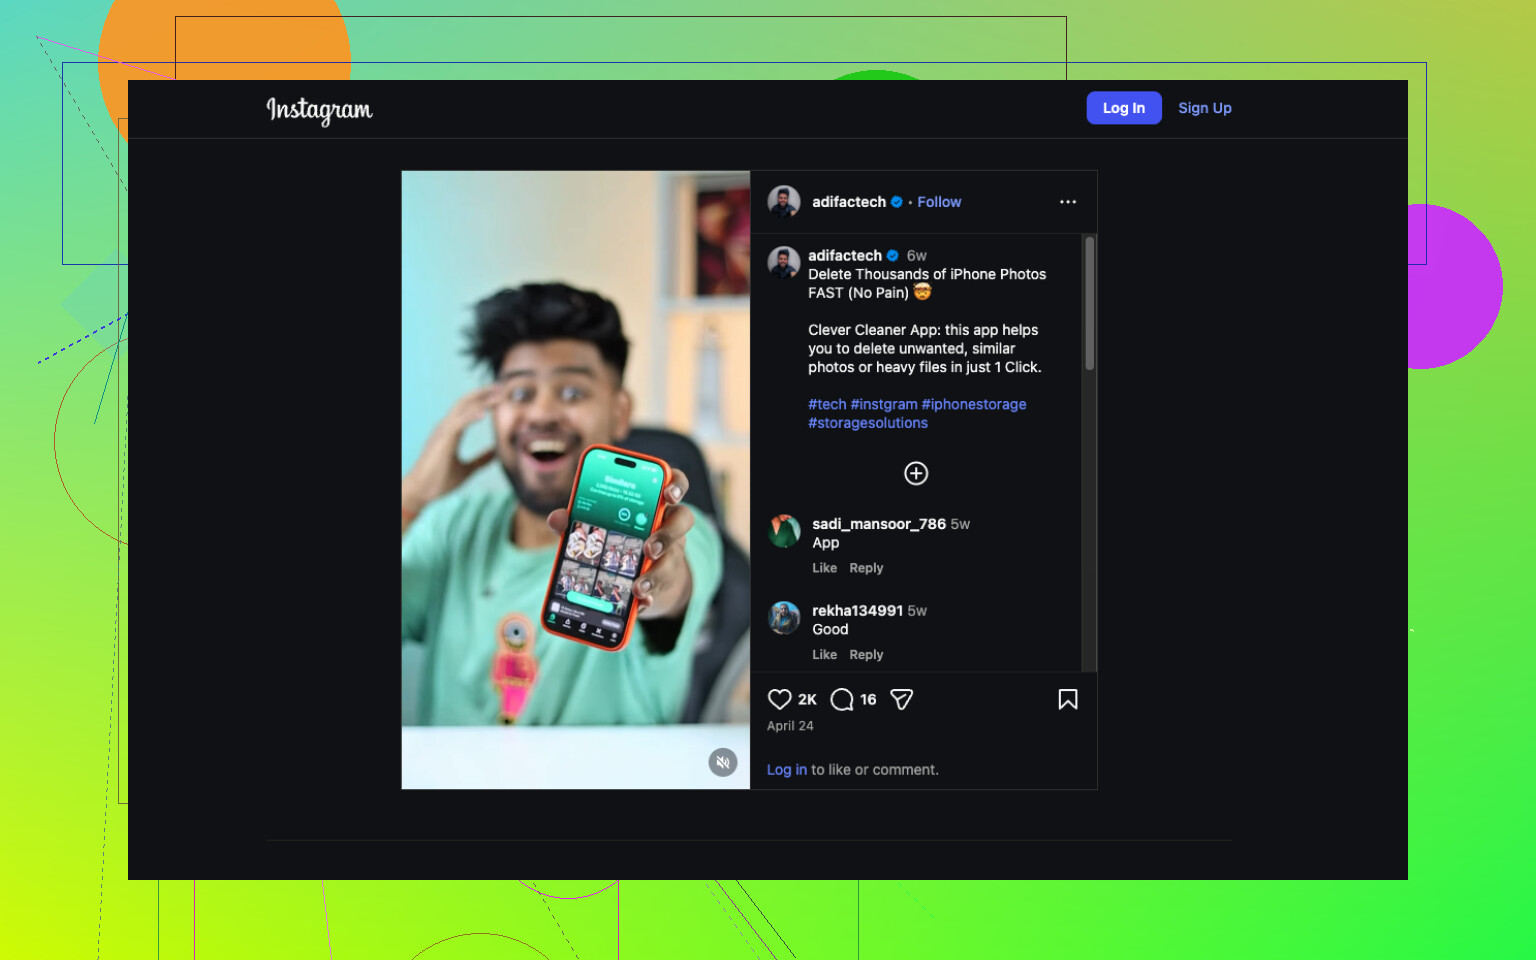Click the Sign Up link

pyautogui.click(x=1205, y=108)
